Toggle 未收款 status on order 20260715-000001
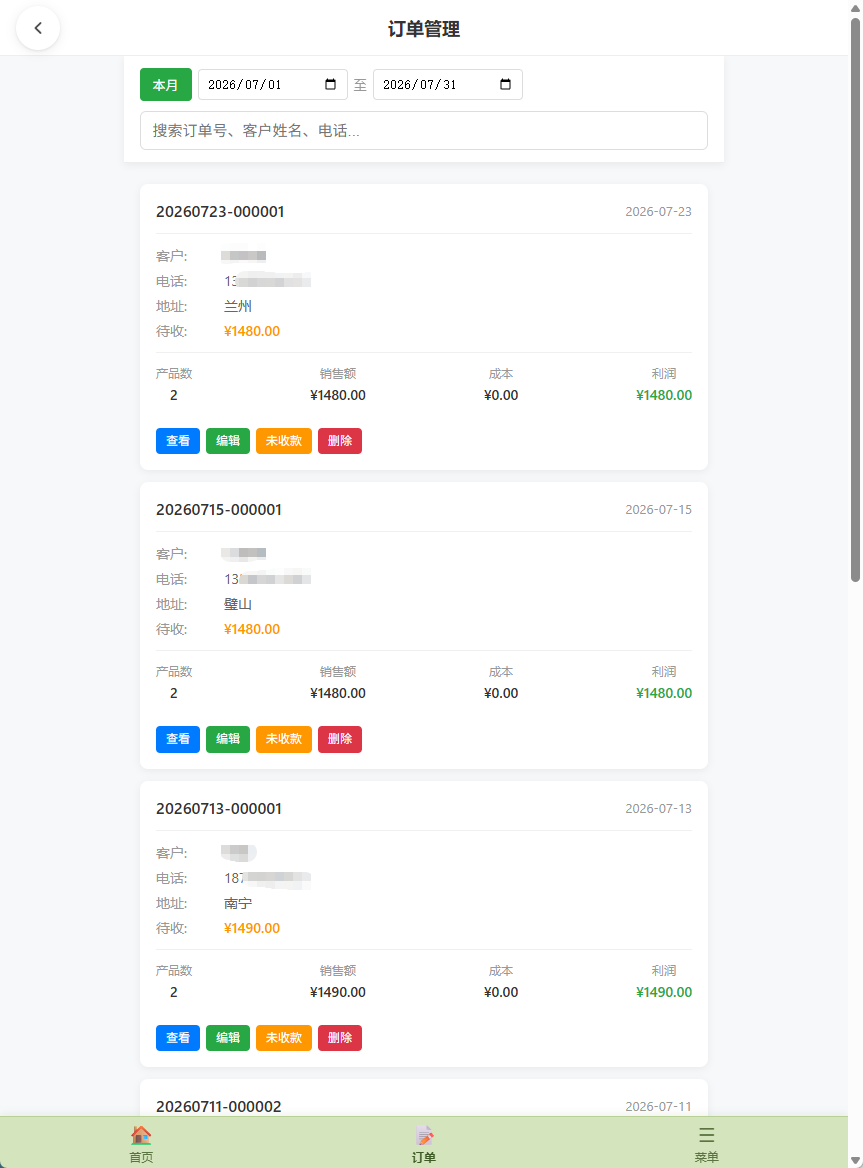This screenshot has width=863, height=1168. click(x=284, y=739)
